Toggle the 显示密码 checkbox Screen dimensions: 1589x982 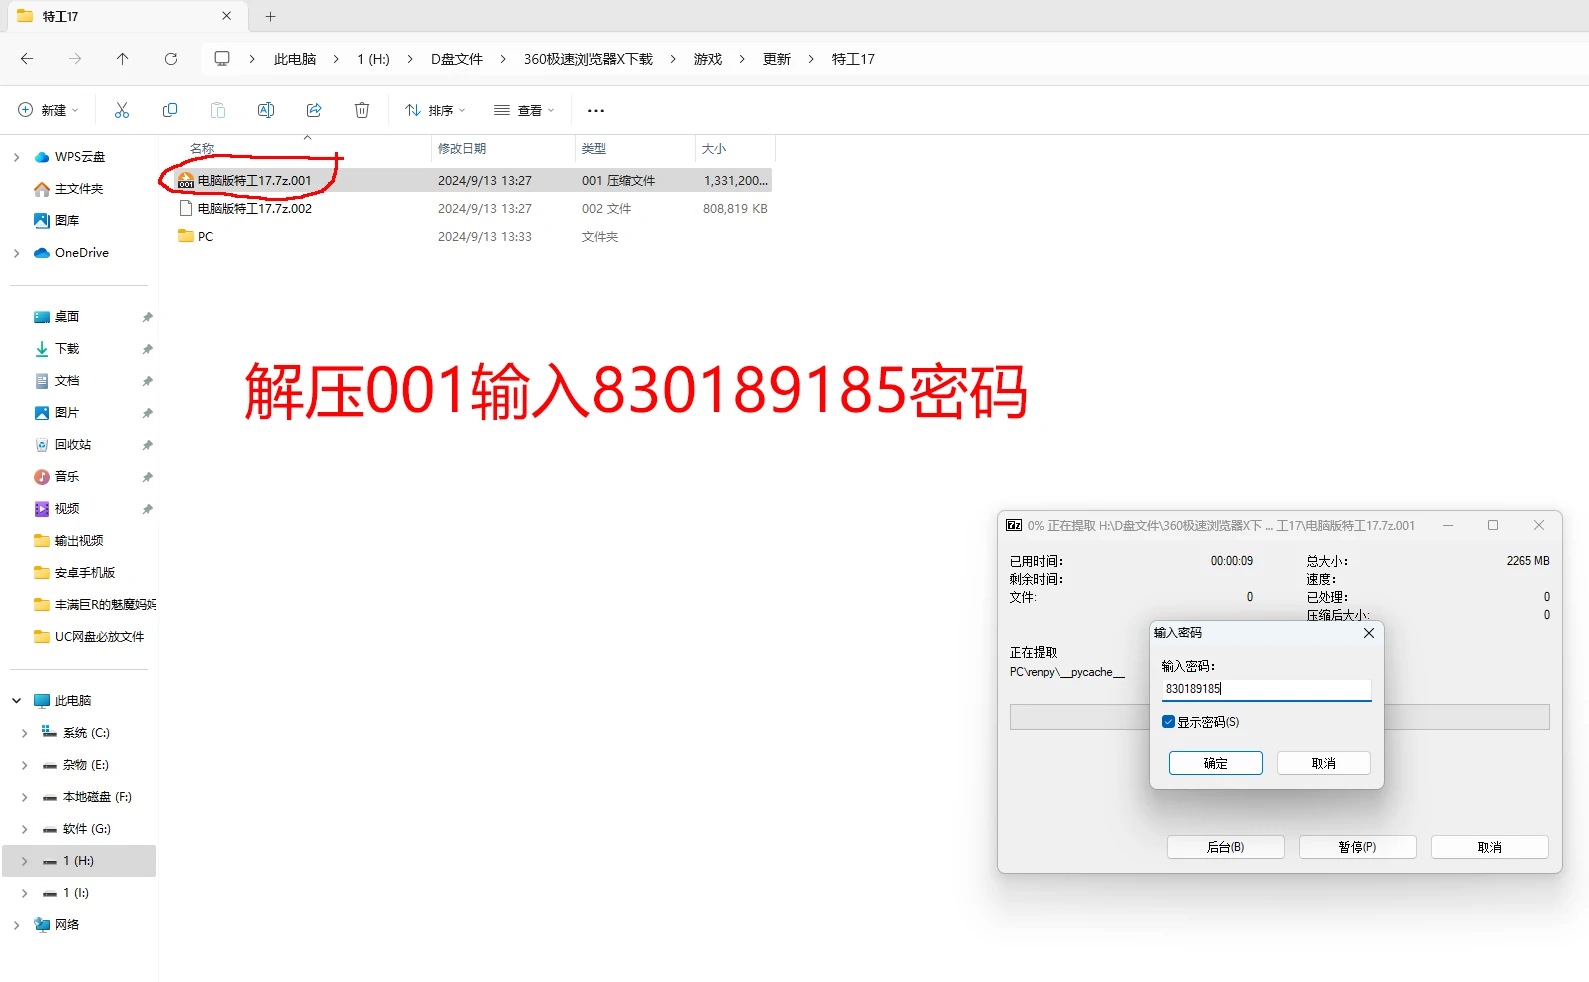click(x=1168, y=722)
